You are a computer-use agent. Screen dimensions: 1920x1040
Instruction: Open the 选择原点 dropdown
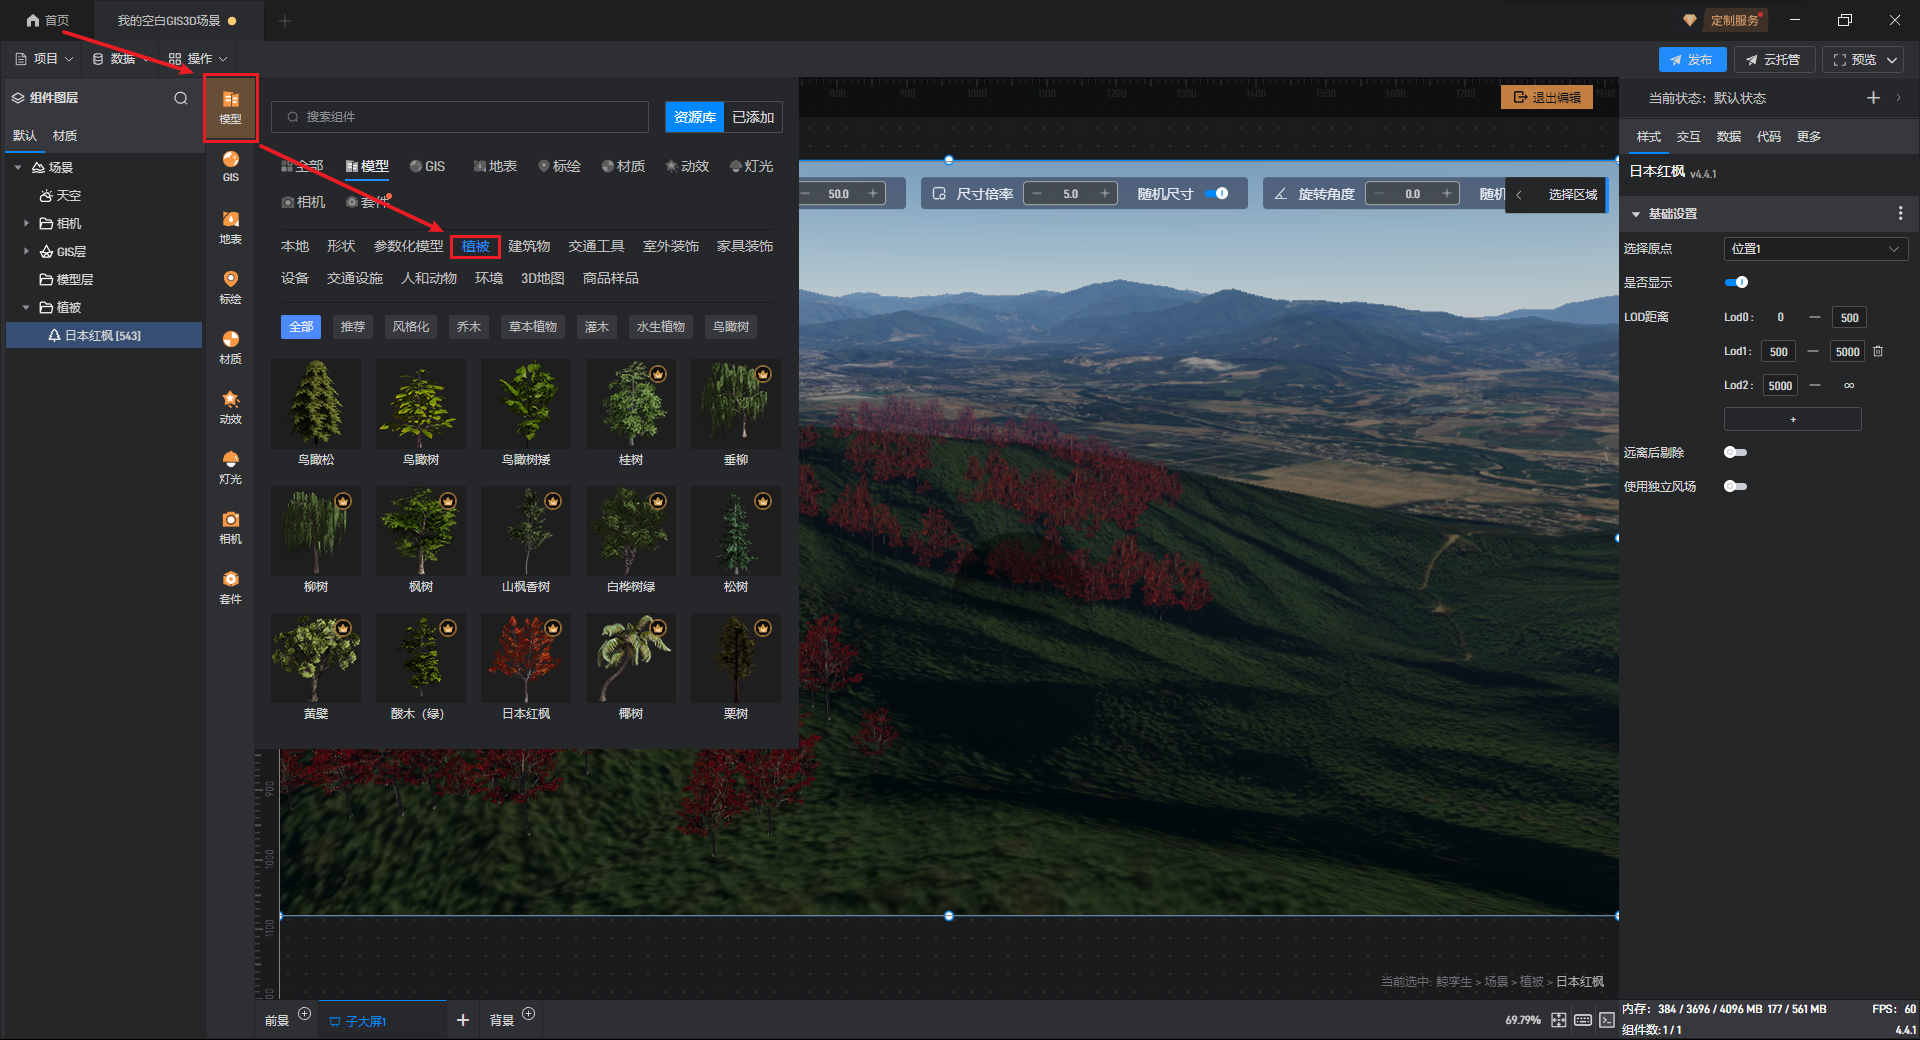[x=1815, y=248]
